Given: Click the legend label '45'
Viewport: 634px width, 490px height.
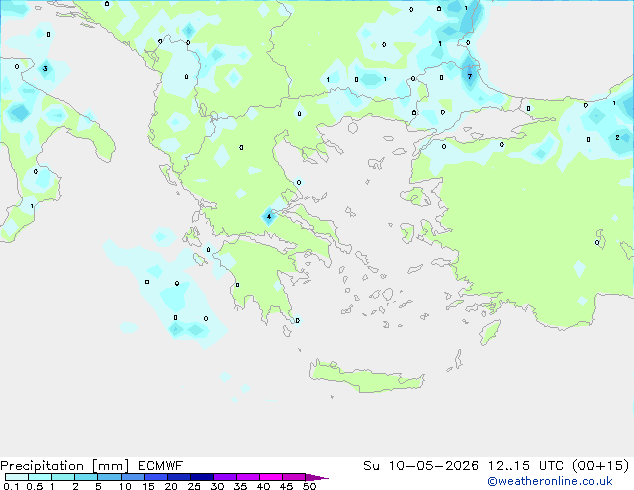Looking at the screenshot, I should point(286,486).
